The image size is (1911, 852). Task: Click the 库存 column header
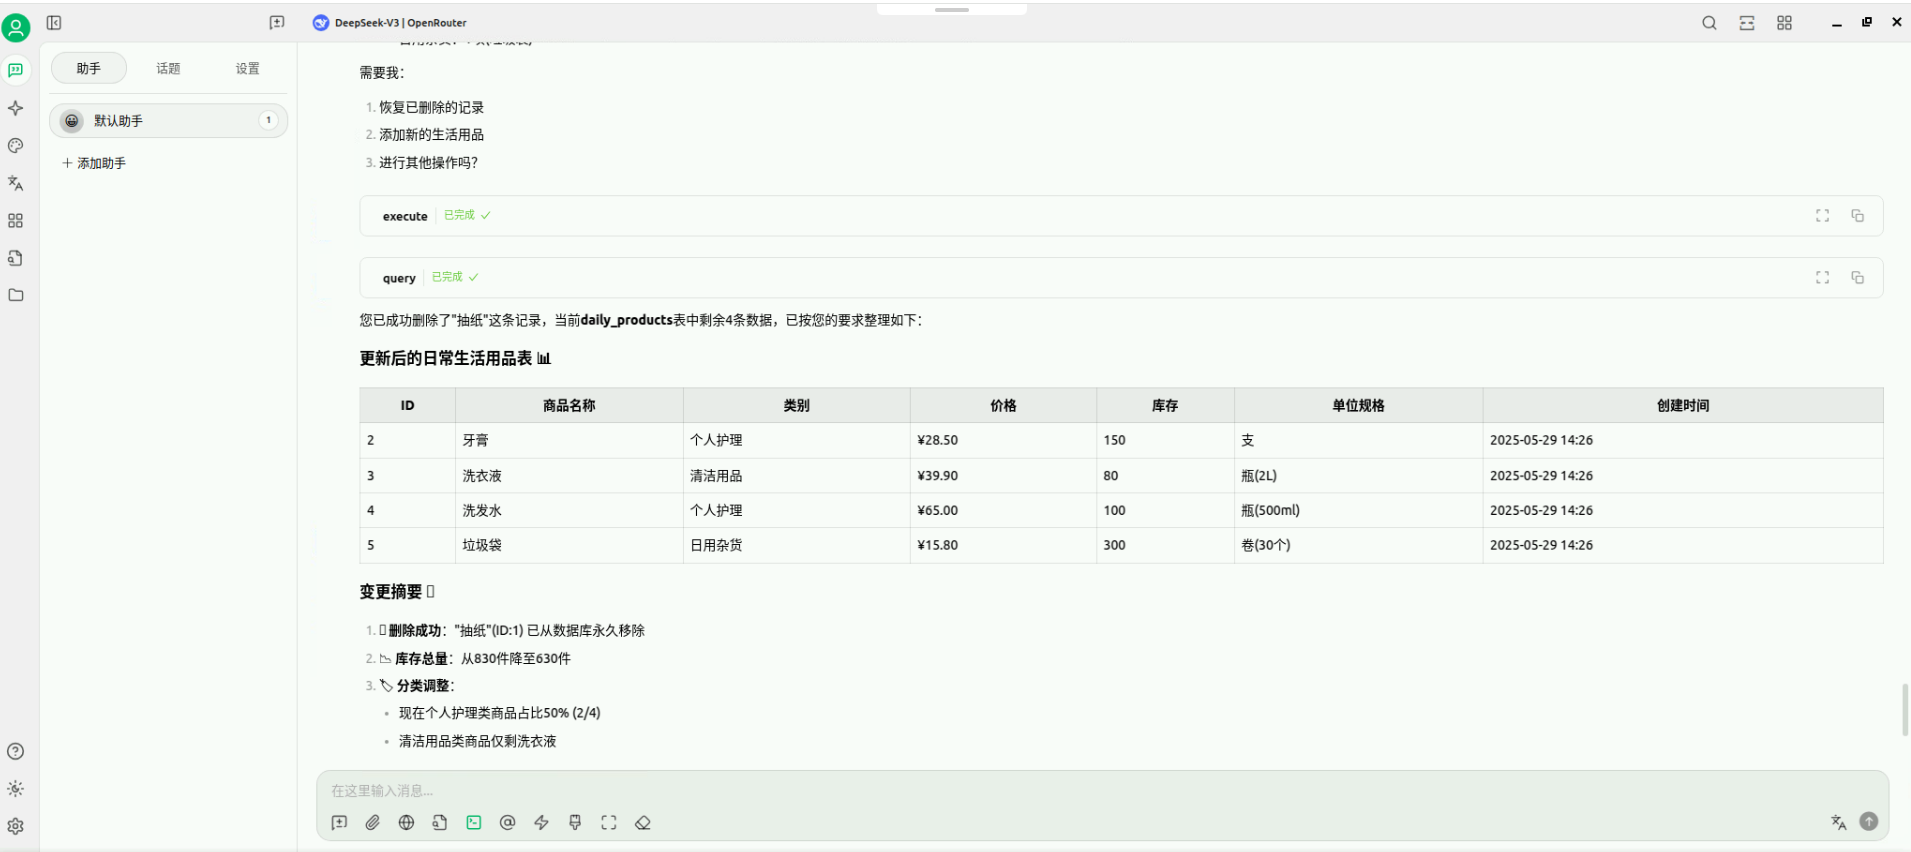1165,406
